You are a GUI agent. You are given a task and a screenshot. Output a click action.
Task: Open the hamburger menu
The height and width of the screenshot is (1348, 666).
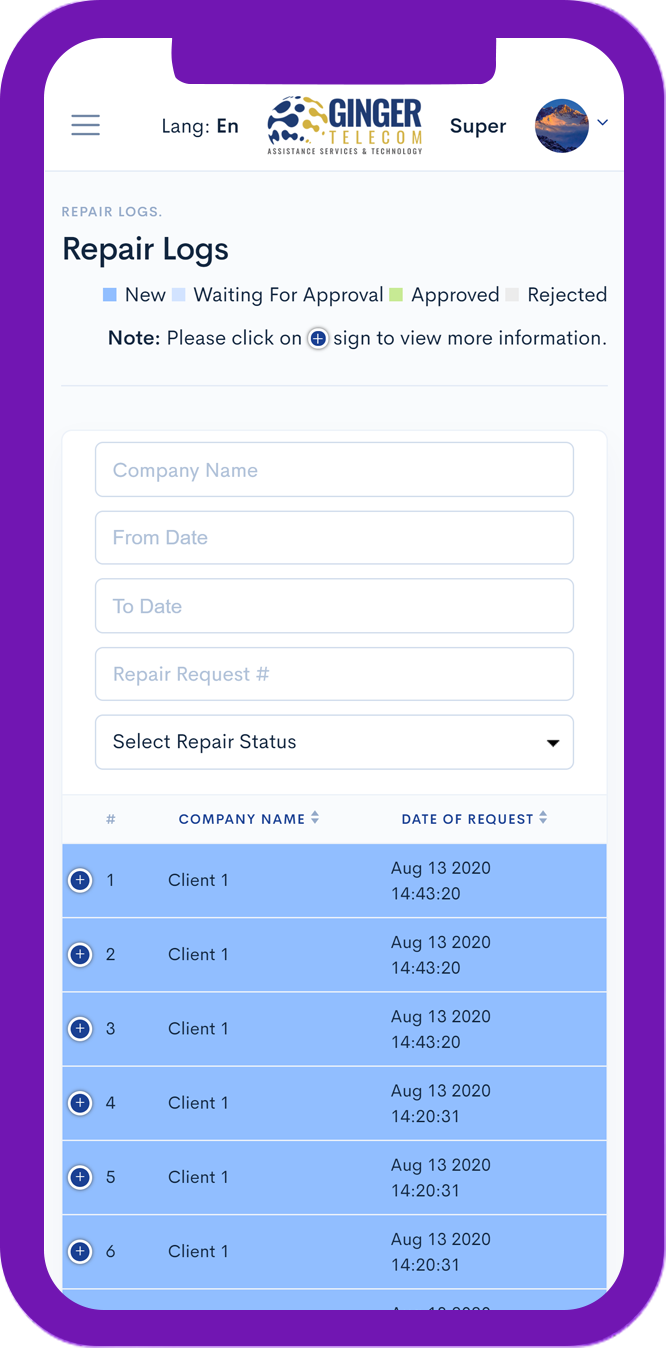pos(86,125)
